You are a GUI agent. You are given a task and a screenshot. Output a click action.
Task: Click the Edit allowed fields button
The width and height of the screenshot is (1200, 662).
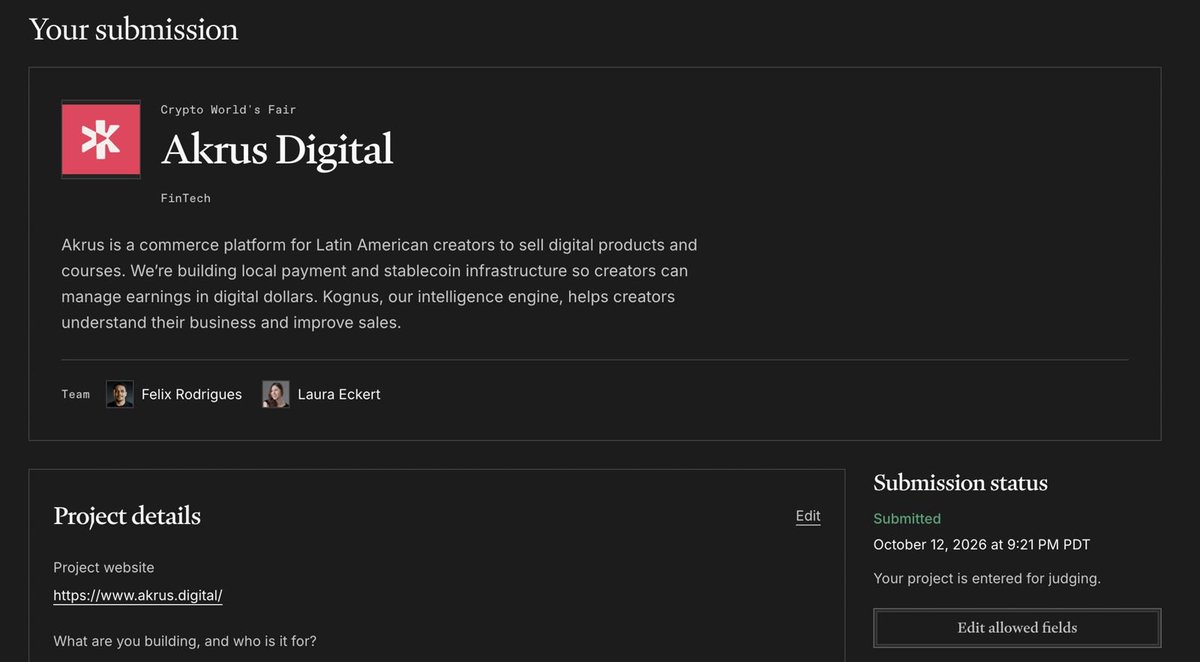(1017, 628)
